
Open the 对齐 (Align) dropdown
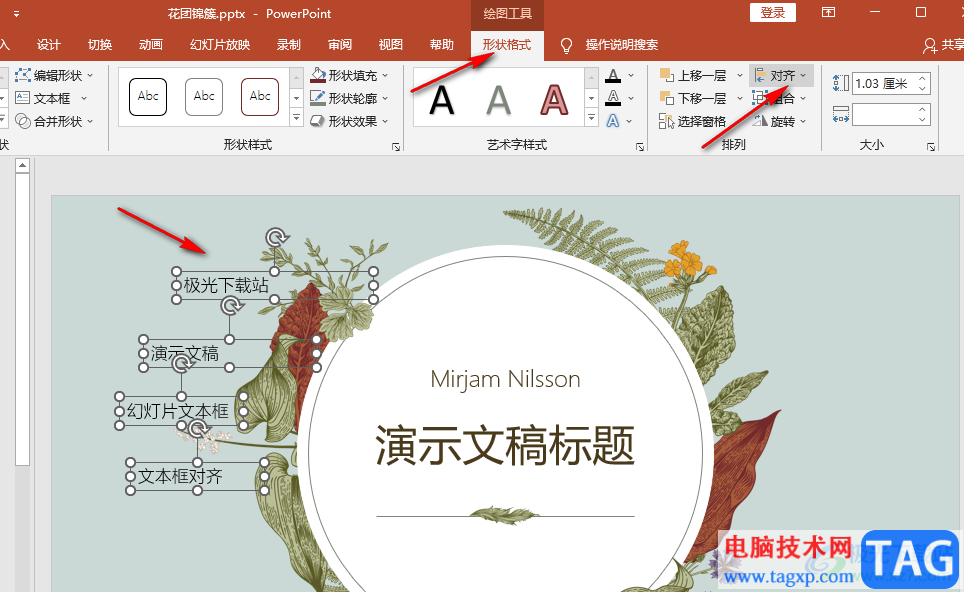click(x=781, y=76)
